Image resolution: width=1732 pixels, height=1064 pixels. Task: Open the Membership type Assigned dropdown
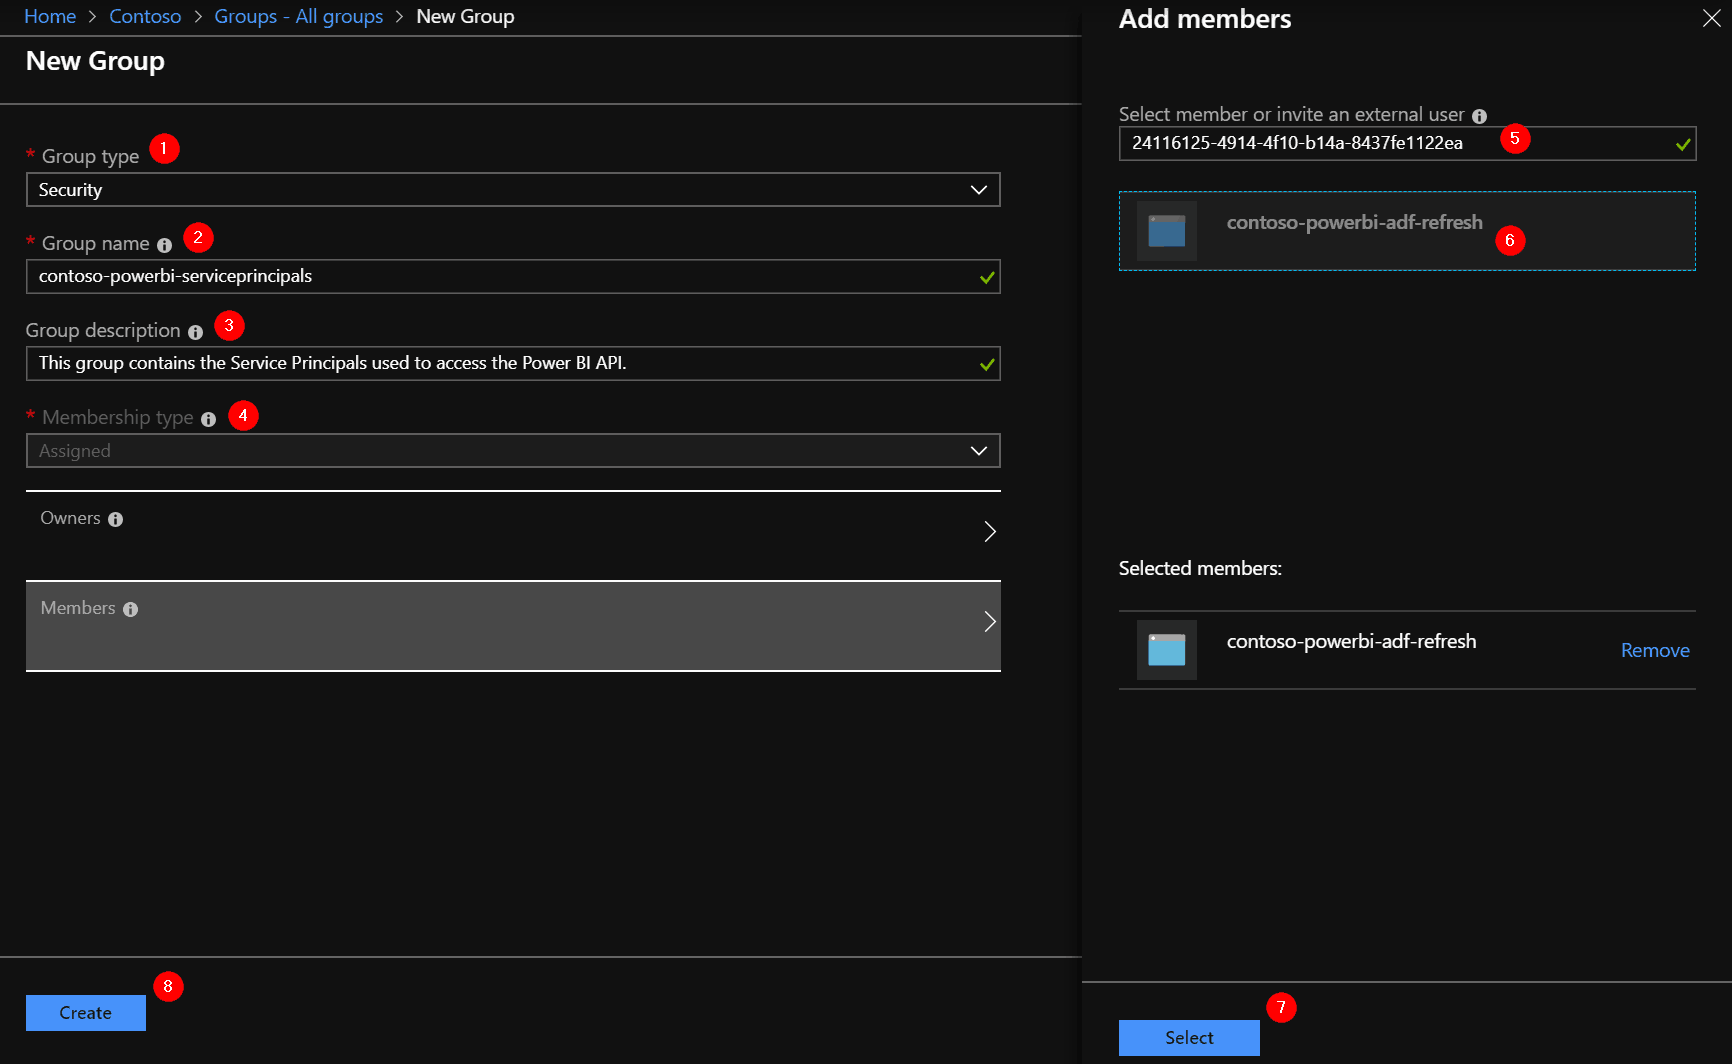(513, 451)
